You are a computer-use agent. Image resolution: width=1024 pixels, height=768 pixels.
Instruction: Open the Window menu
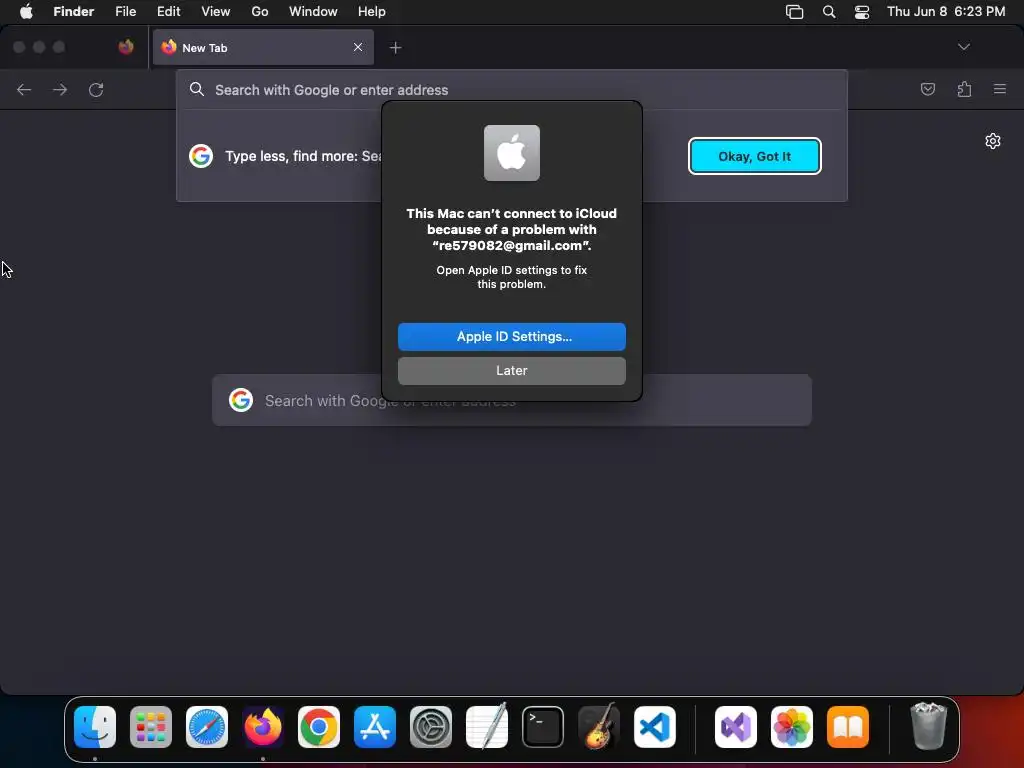tap(313, 12)
